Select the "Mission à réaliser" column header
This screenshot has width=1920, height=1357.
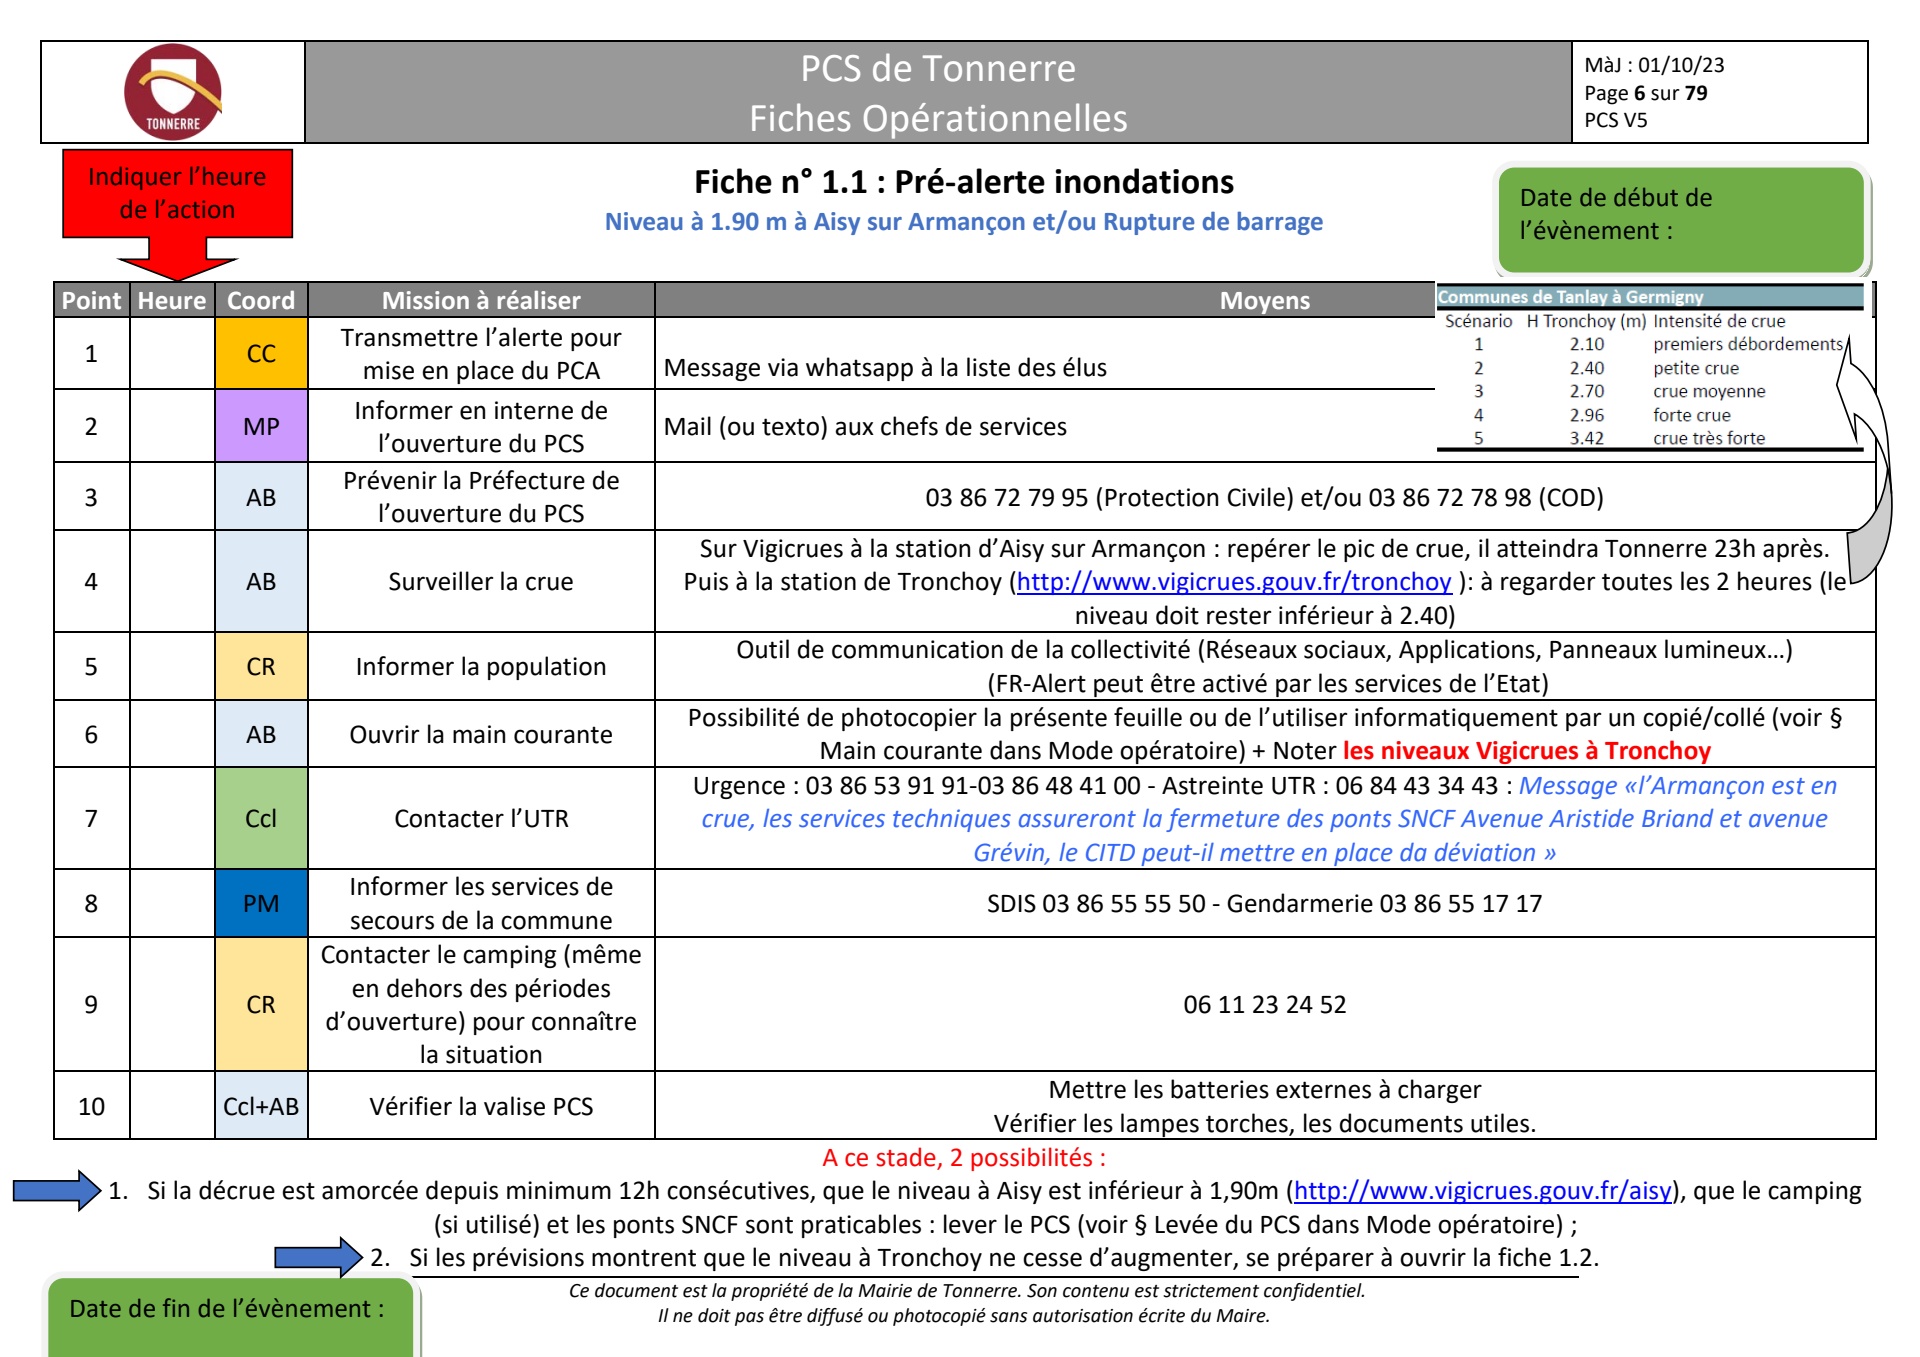(x=481, y=301)
